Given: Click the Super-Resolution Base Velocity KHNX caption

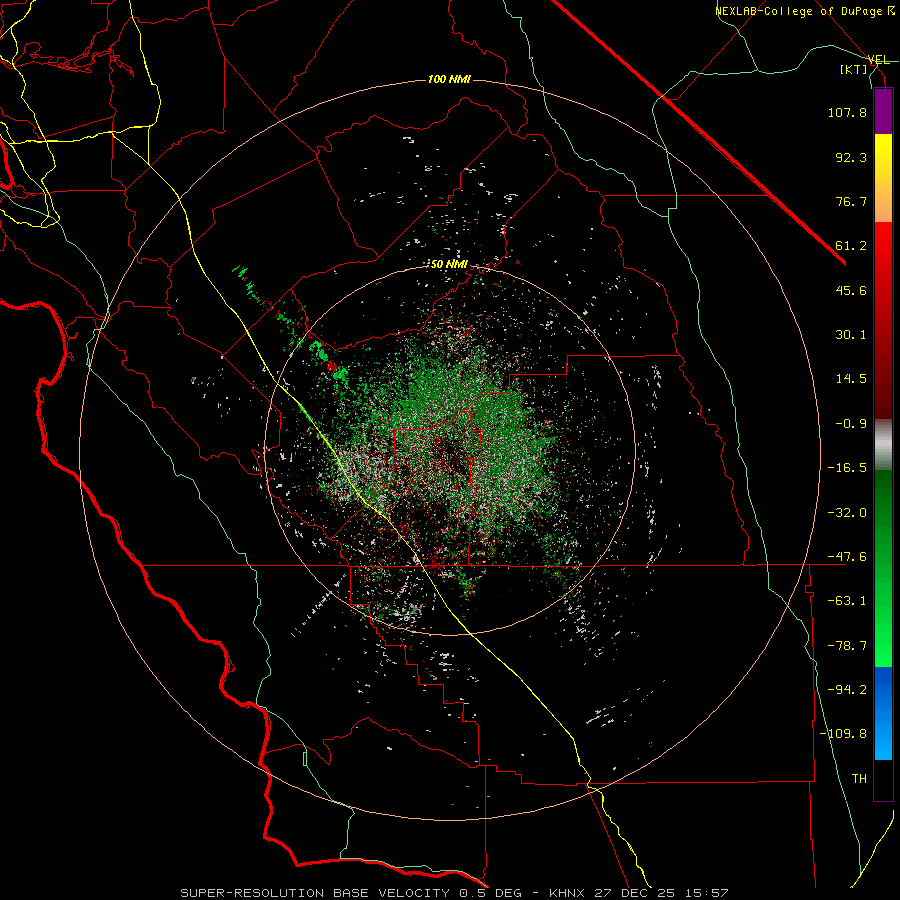Looking at the screenshot, I should pyautogui.click(x=454, y=893).
